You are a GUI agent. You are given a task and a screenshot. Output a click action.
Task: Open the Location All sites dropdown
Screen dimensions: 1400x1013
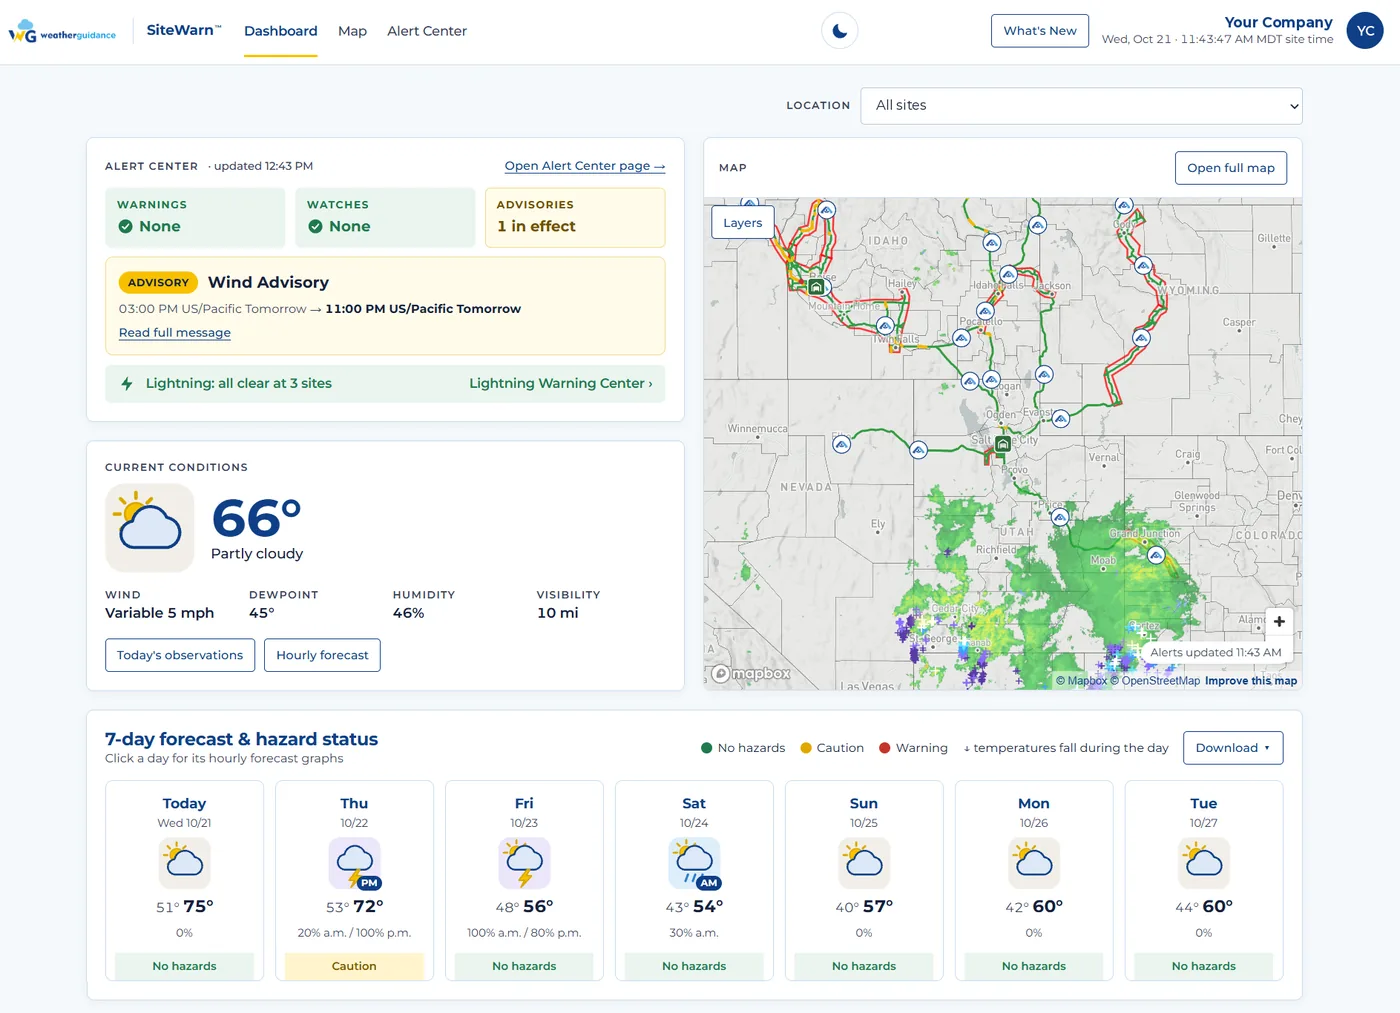coord(1081,106)
